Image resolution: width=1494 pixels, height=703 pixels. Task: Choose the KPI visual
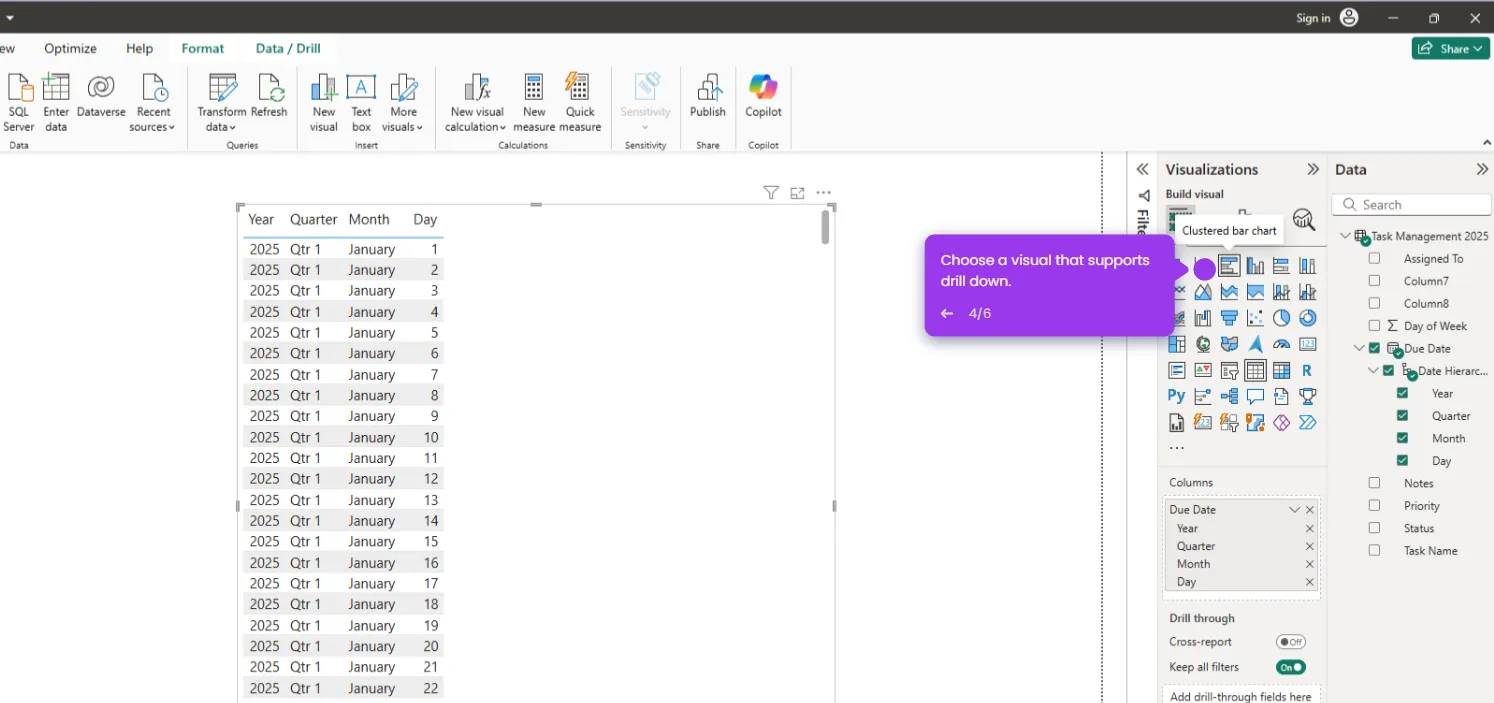point(1203,370)
